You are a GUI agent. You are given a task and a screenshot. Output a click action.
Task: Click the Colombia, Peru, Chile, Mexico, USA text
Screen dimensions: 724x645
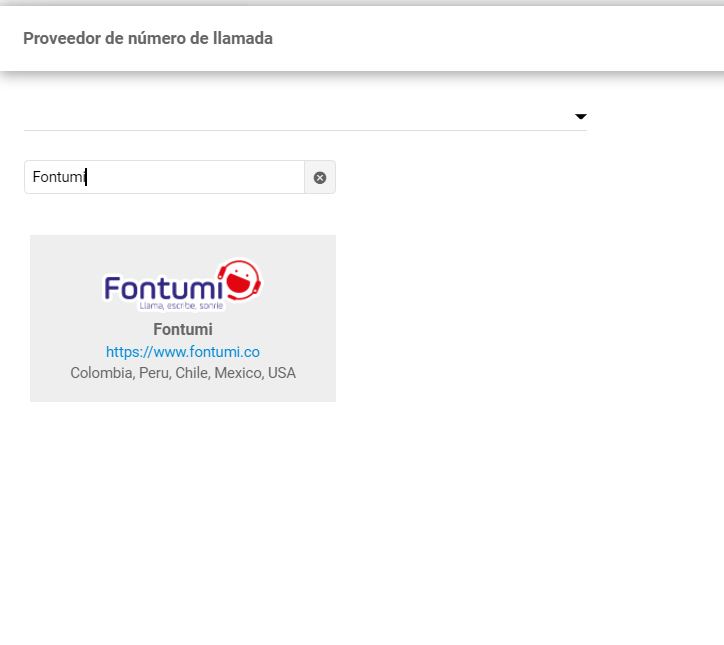[183, 373]
